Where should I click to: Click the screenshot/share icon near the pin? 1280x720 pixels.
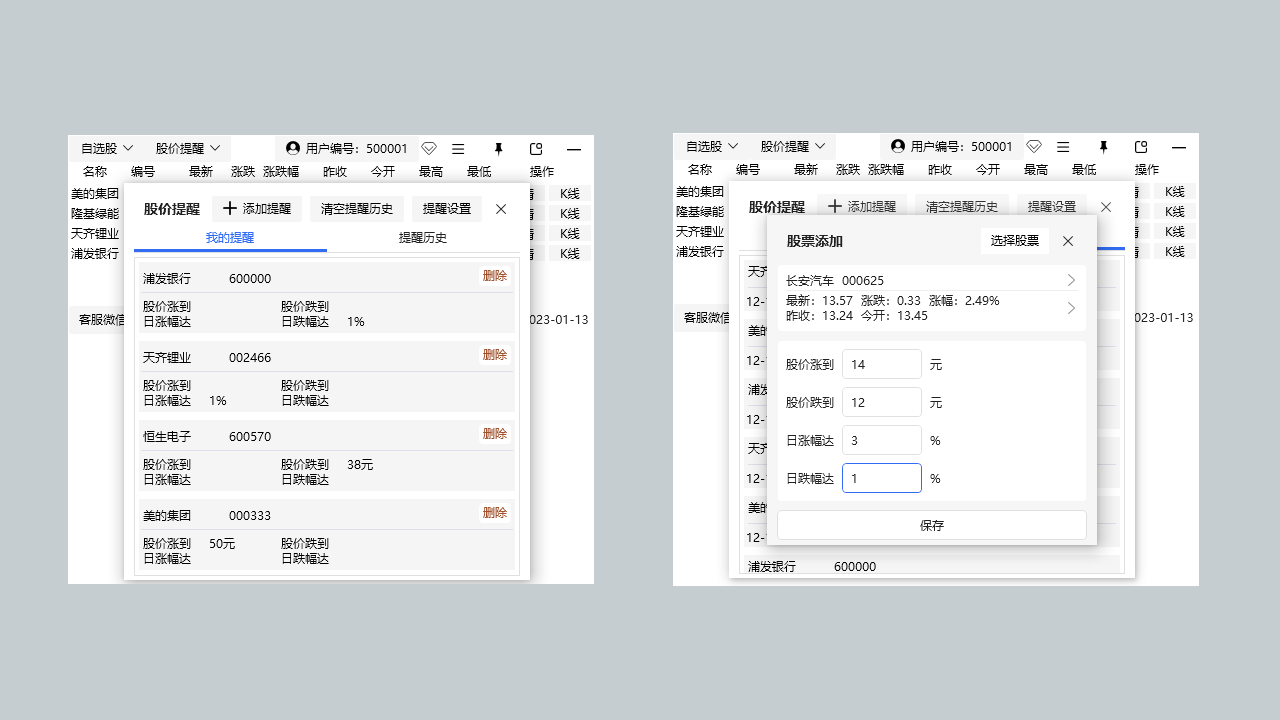[536, 147]
